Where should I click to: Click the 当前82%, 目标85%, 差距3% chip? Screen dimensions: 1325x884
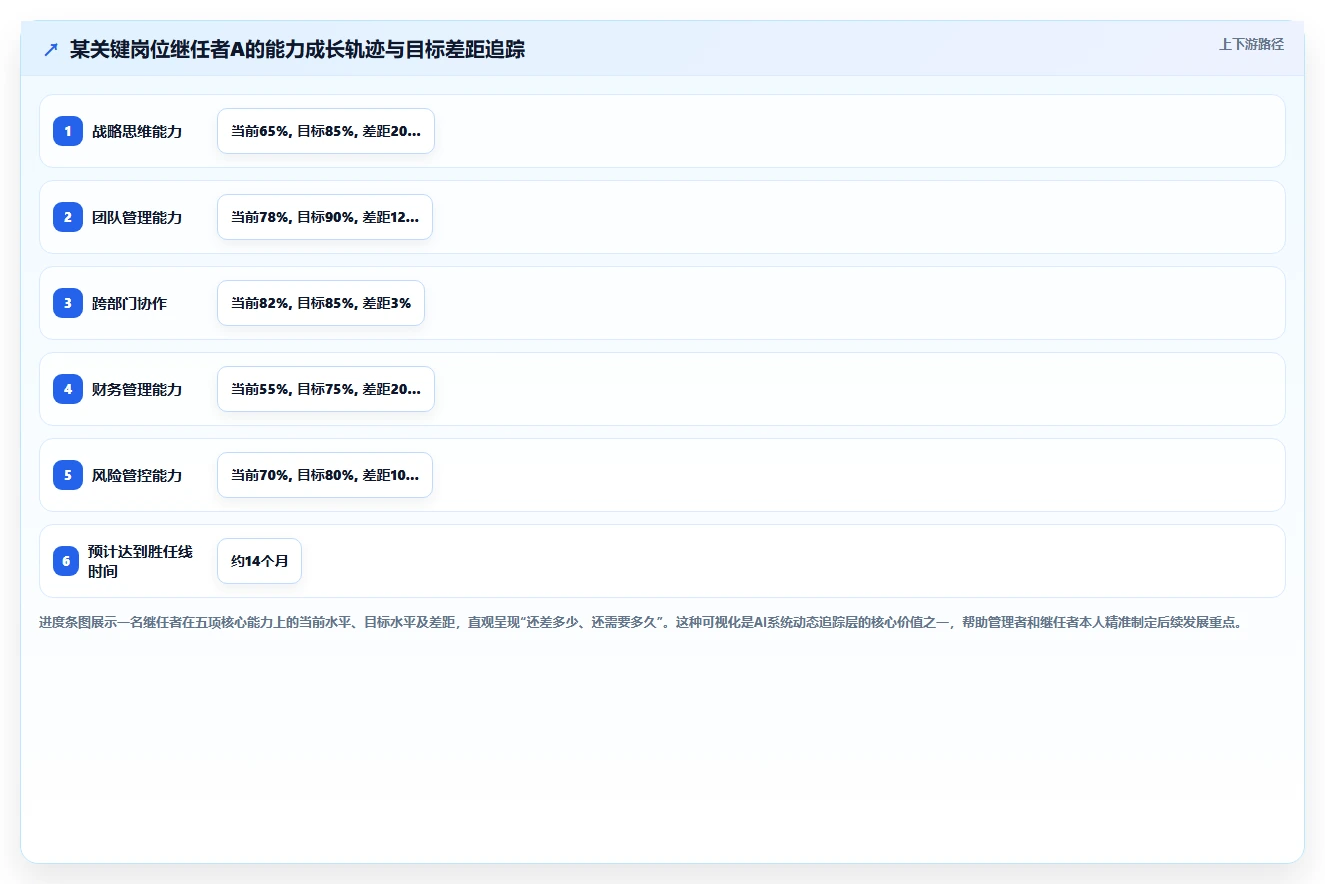[321, 303]
